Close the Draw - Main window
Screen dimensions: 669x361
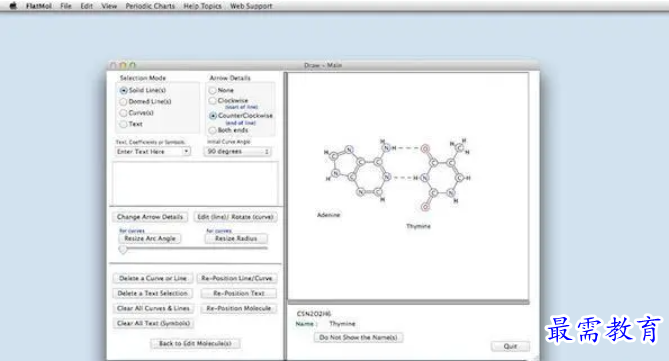(x=113, y=65)
